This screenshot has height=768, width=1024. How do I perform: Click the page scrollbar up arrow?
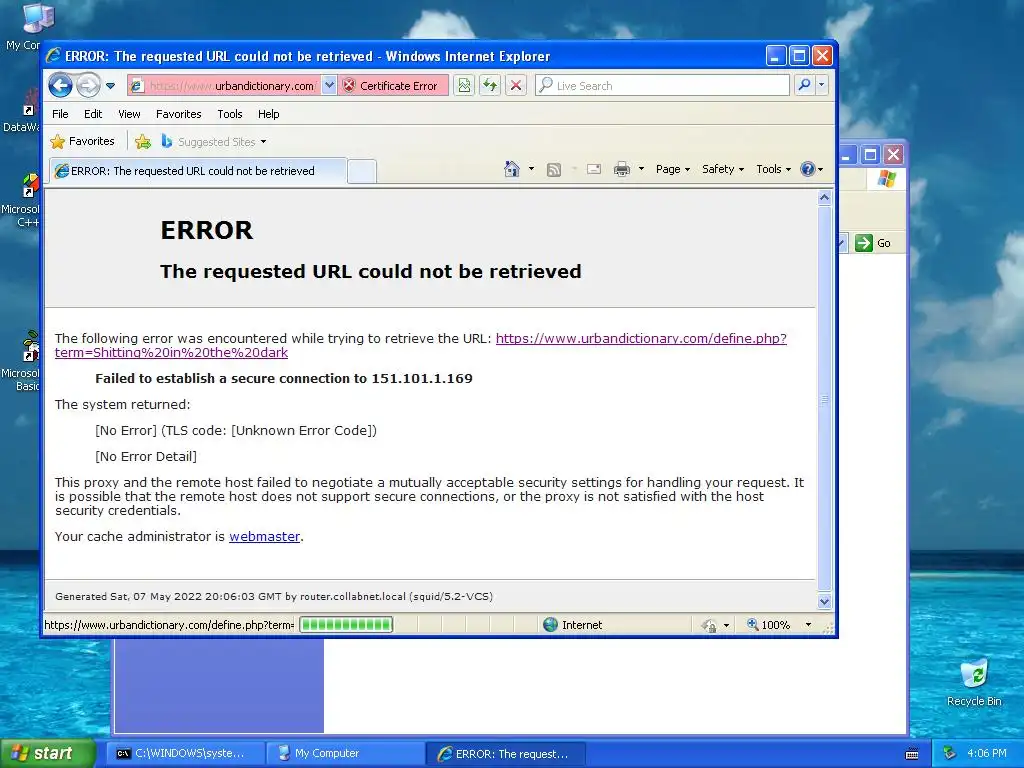(x=824, y=197)
